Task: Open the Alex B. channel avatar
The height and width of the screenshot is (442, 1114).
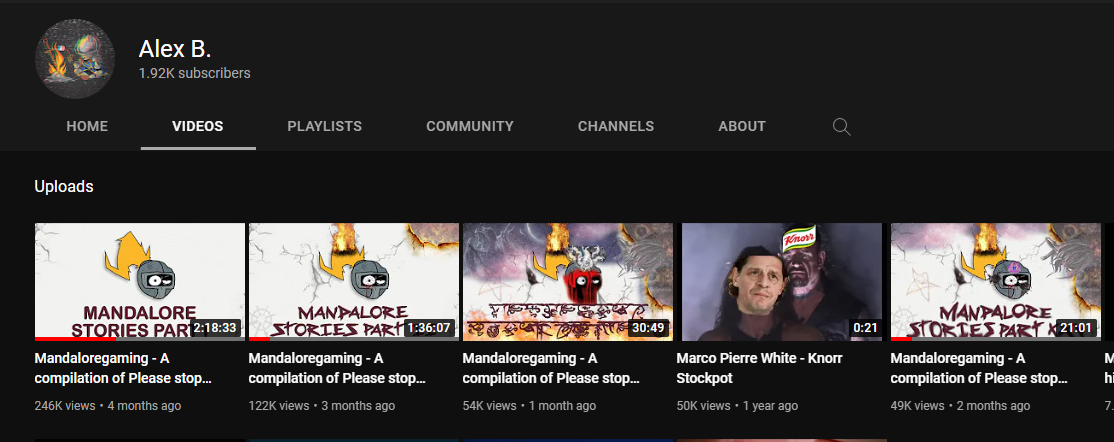Action: pos(75,59)
